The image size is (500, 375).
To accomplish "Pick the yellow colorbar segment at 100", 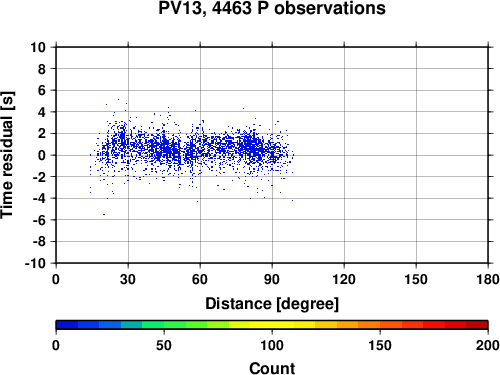I will [283, 325].
